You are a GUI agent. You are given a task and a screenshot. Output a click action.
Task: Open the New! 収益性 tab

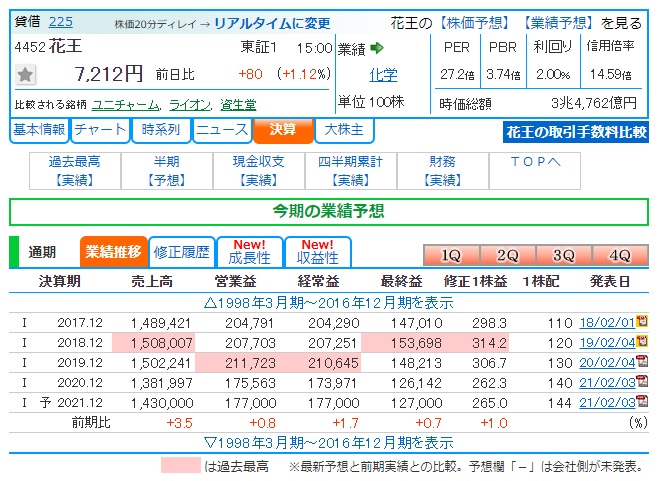[x=317, y=252]
